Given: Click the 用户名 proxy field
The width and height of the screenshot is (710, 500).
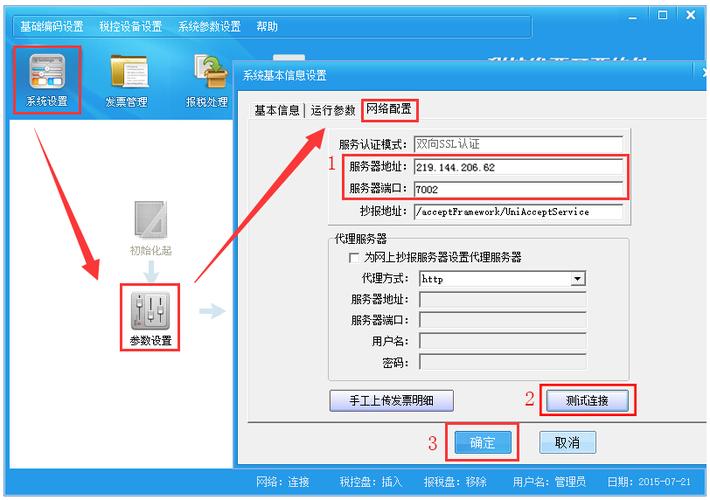Looking at the screenshot, I should click(x=503, y=341).
